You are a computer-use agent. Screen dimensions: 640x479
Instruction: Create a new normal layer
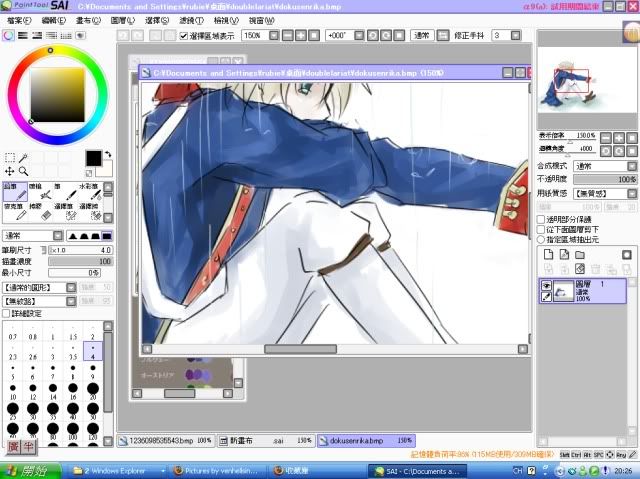tap(549, 255)
